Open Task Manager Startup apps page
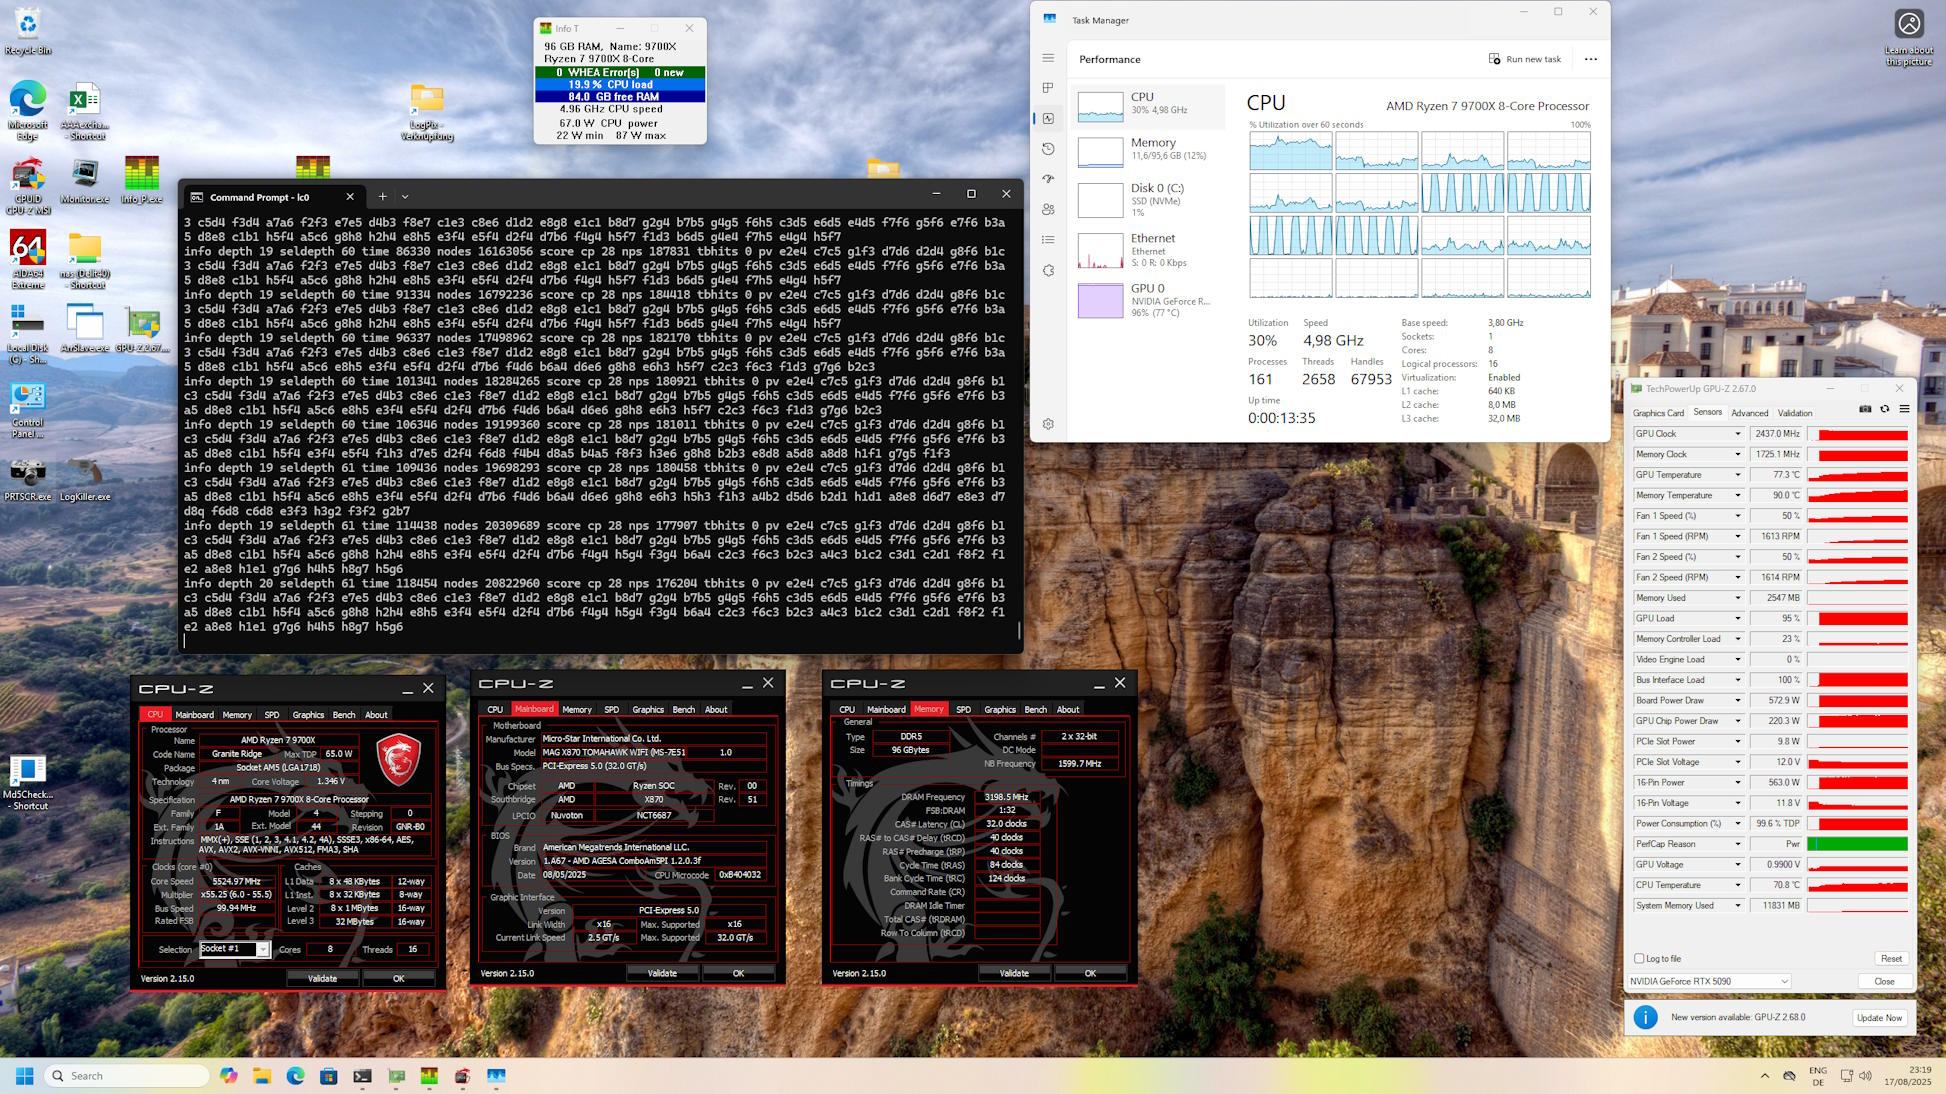The image size is (1946, 1094). pyautogui.click(x=1048, y=179)
